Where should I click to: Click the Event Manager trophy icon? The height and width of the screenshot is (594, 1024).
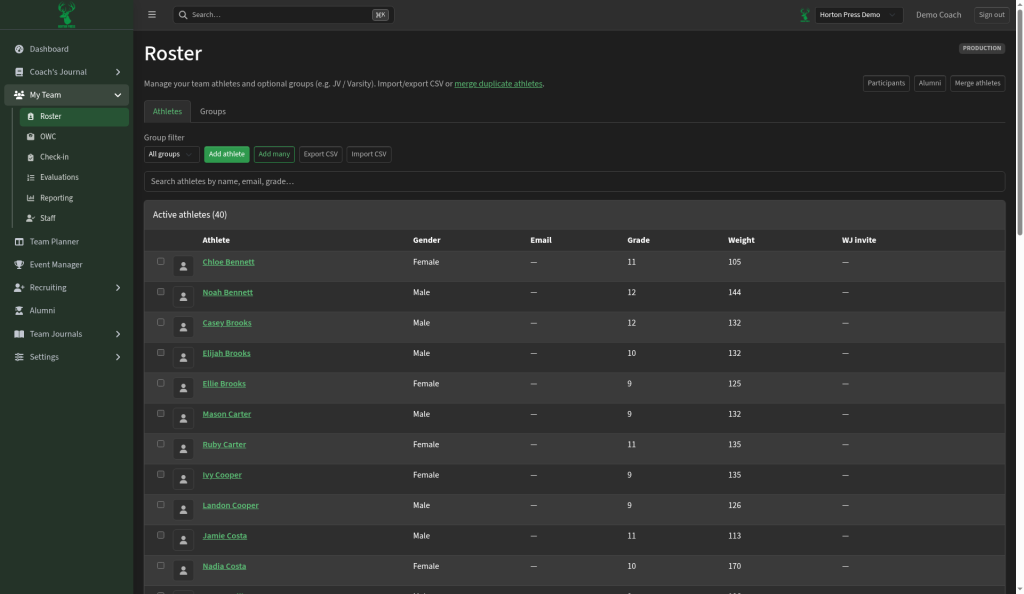pos(19,264)
